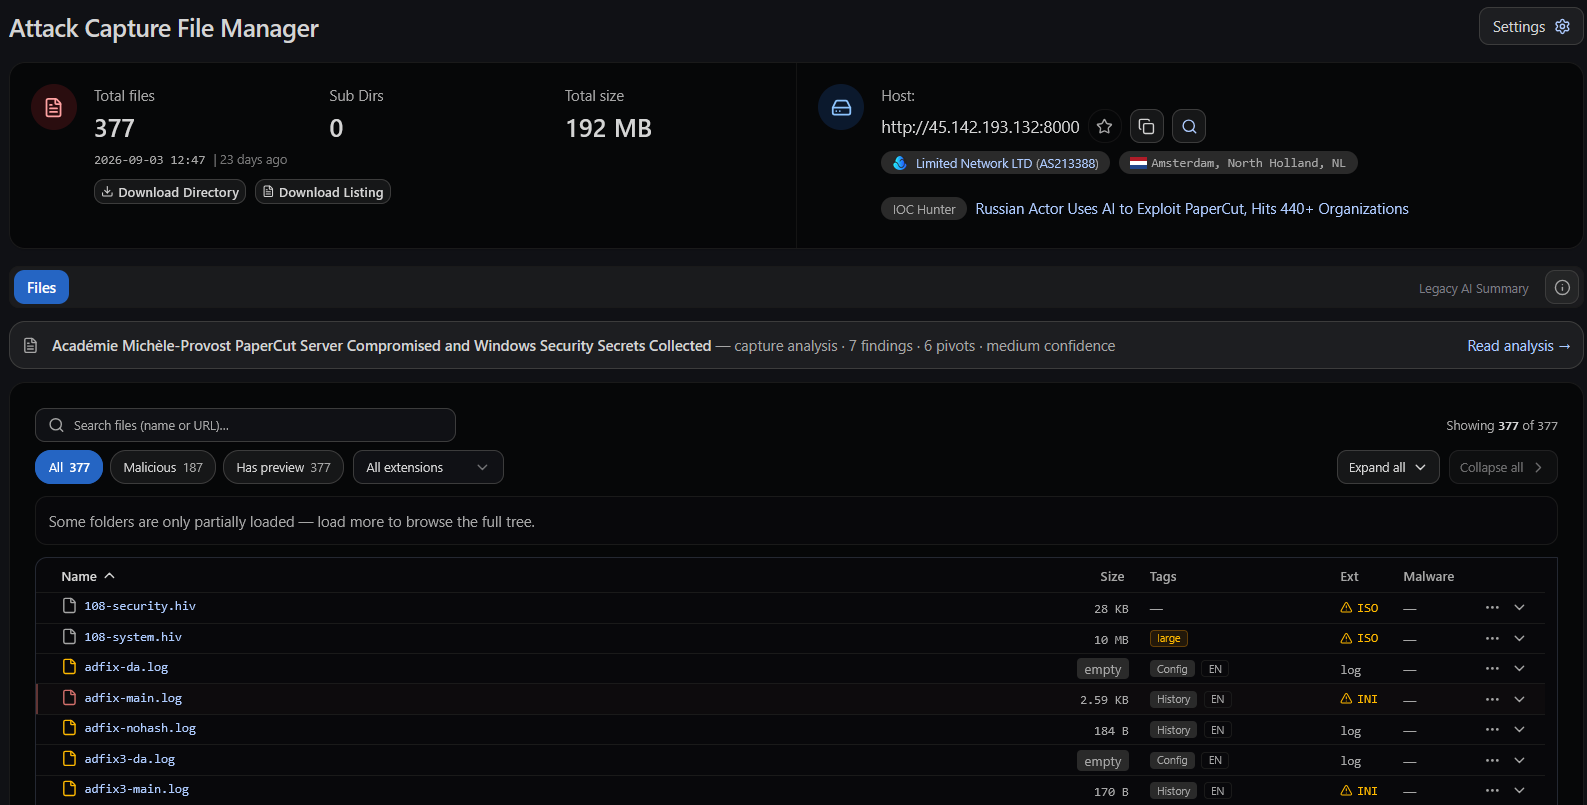Open more options for adfix-nohash.log
Image resolution: width=1587 pixels, height=805 pixels.
(x=1492, y=730)
